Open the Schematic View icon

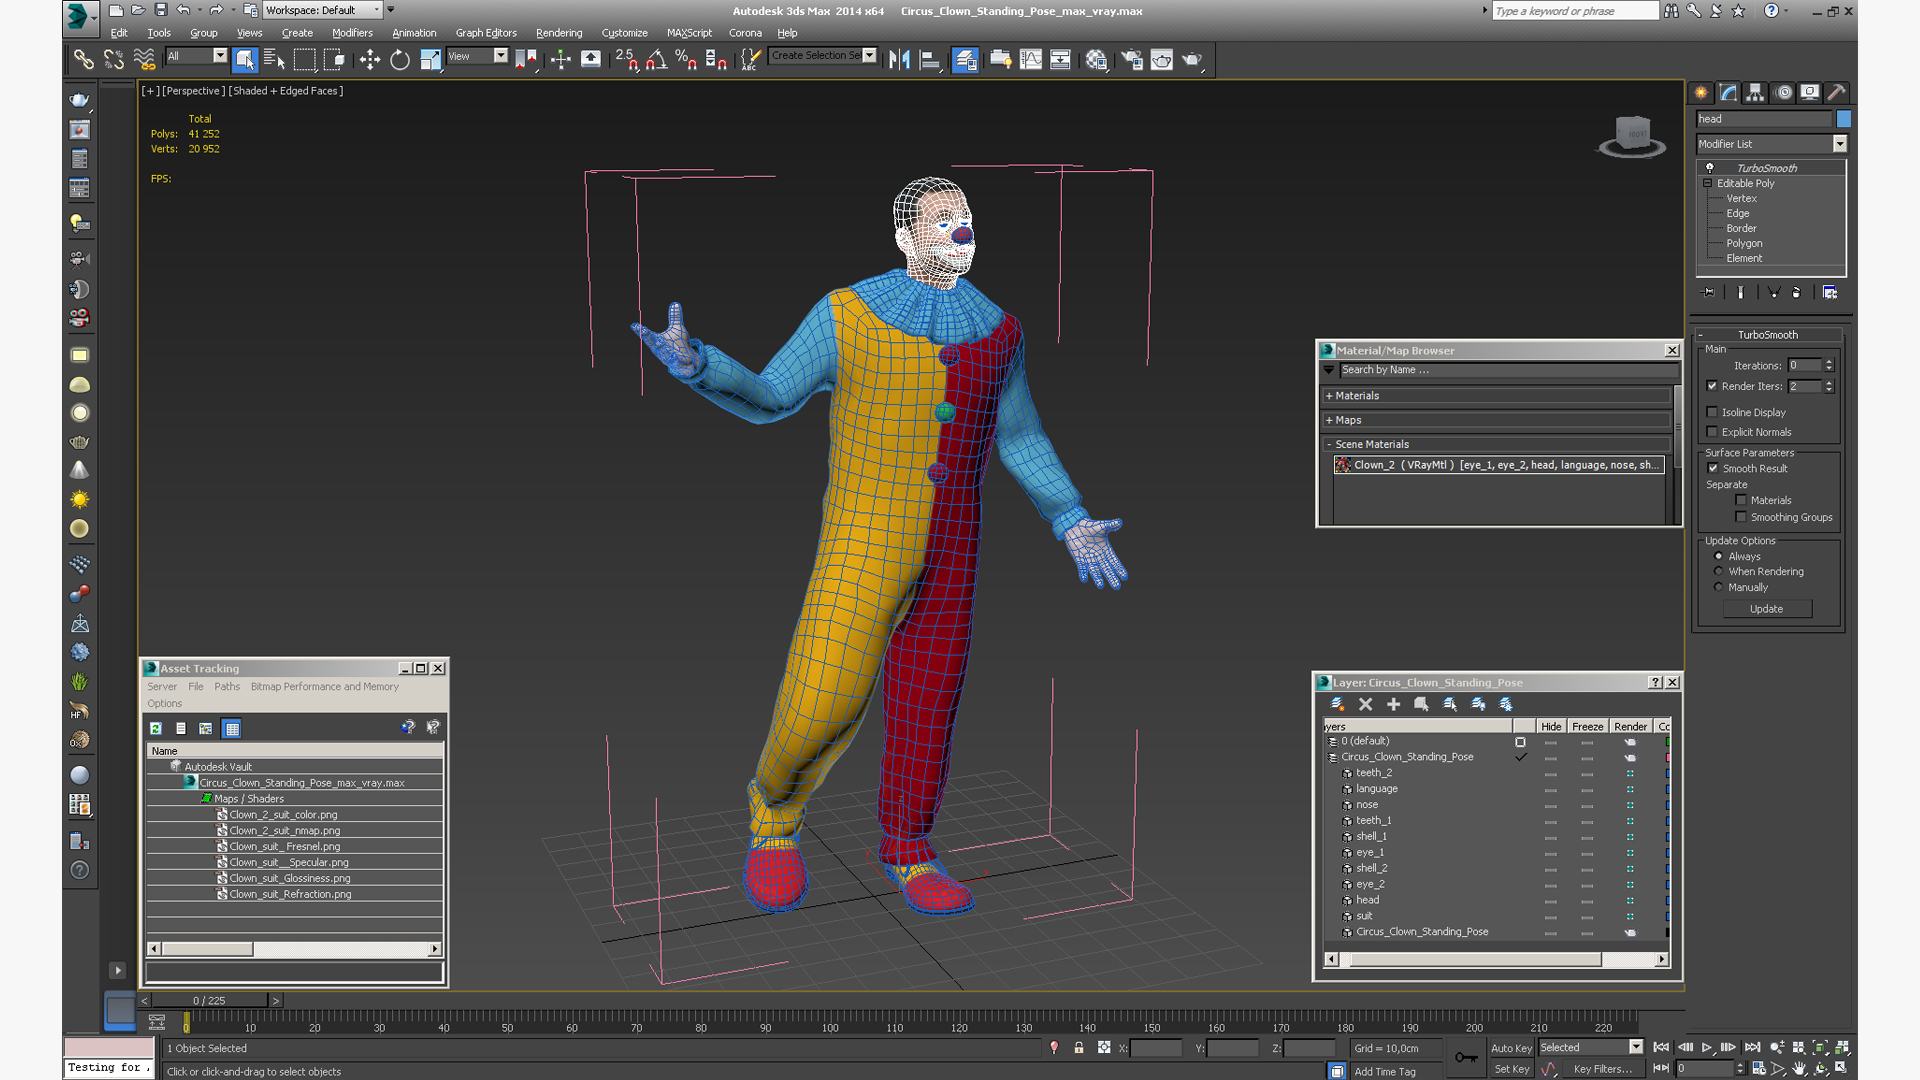pos(1061,60)
